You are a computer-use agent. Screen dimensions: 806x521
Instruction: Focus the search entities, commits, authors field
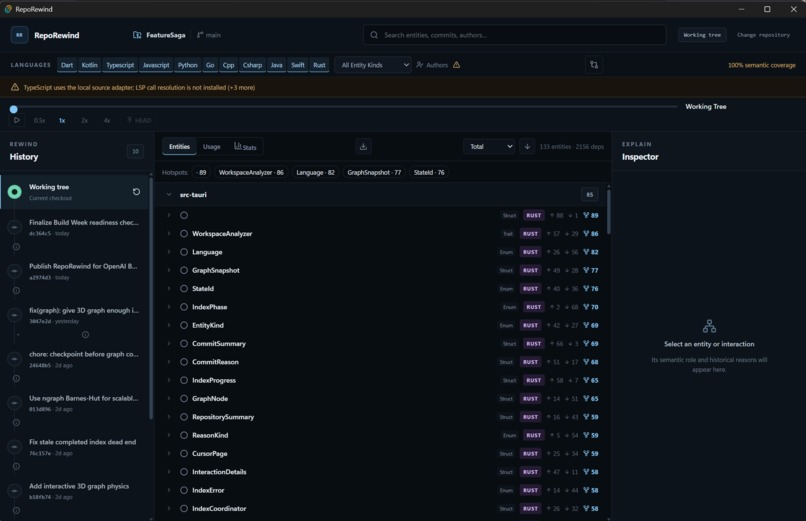point(515,35)
